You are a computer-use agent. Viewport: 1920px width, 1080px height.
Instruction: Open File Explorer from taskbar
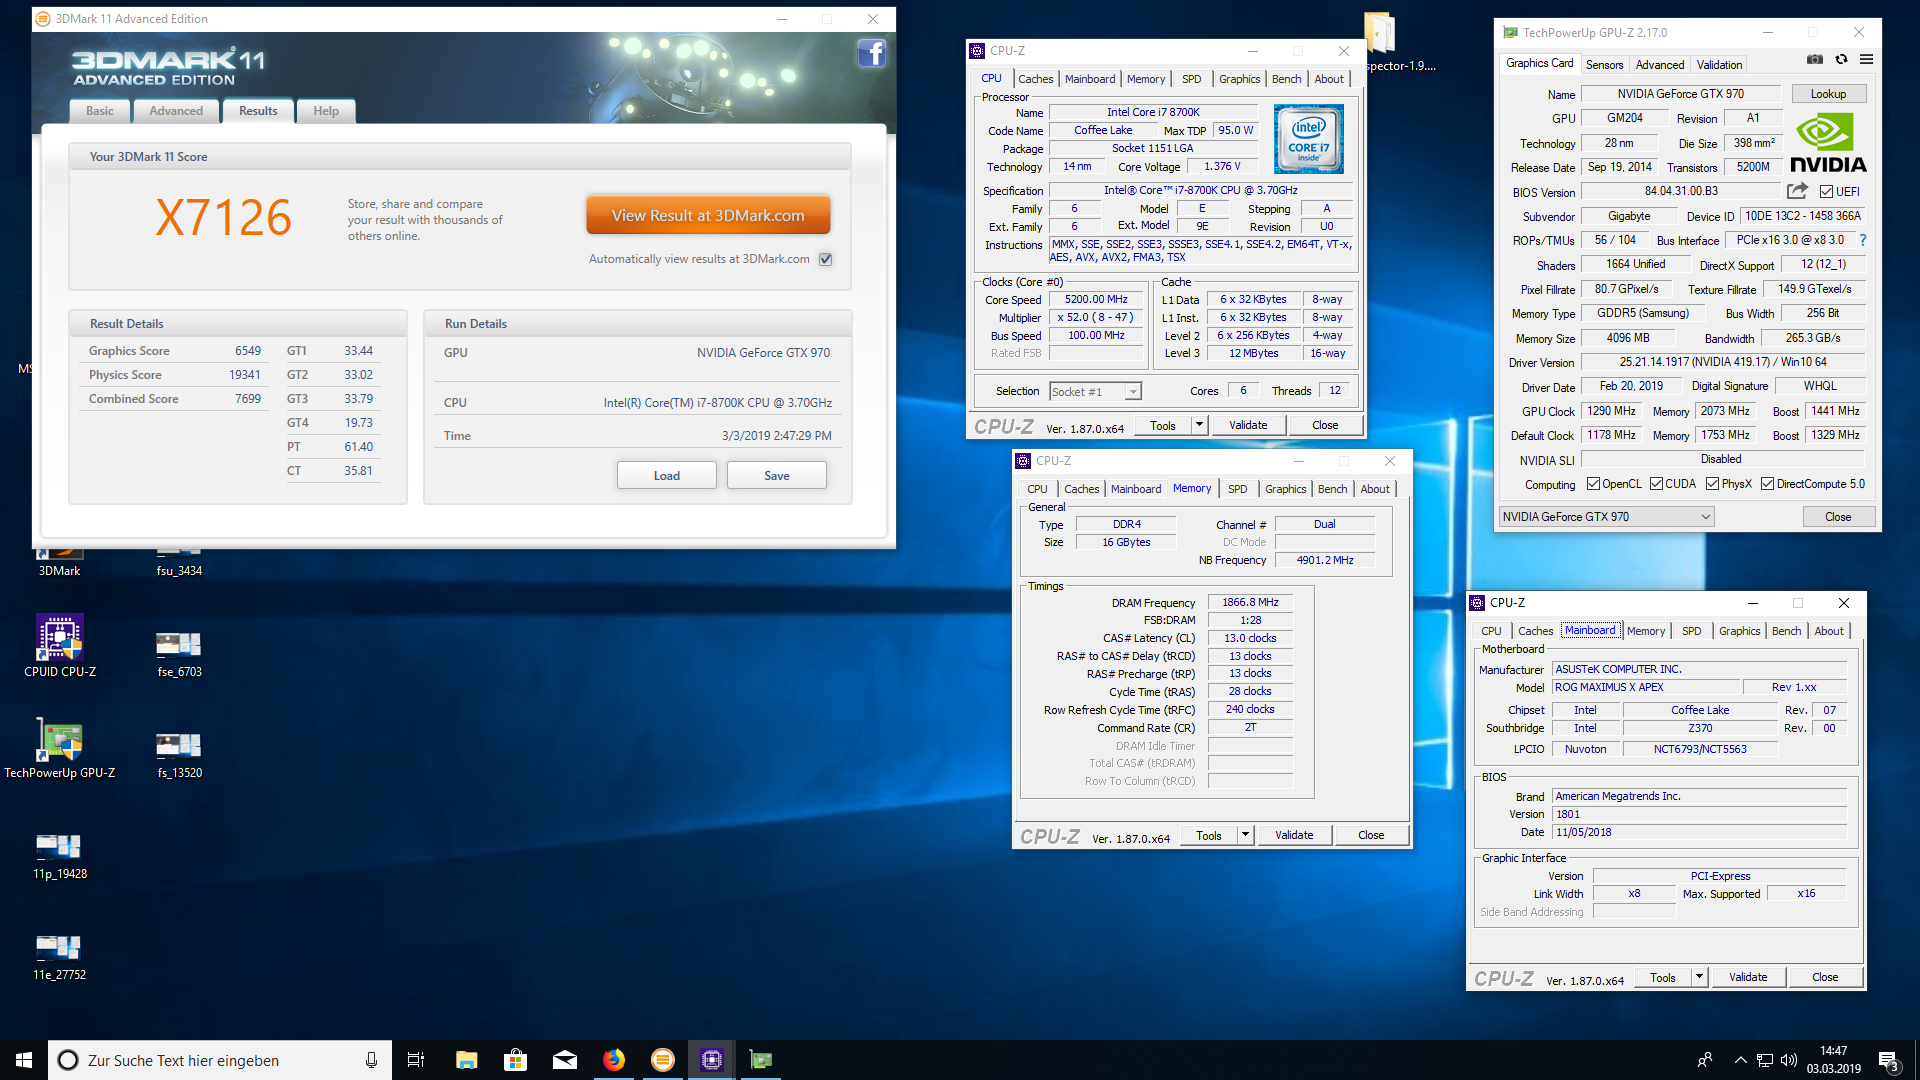[x=466, y=1060]
